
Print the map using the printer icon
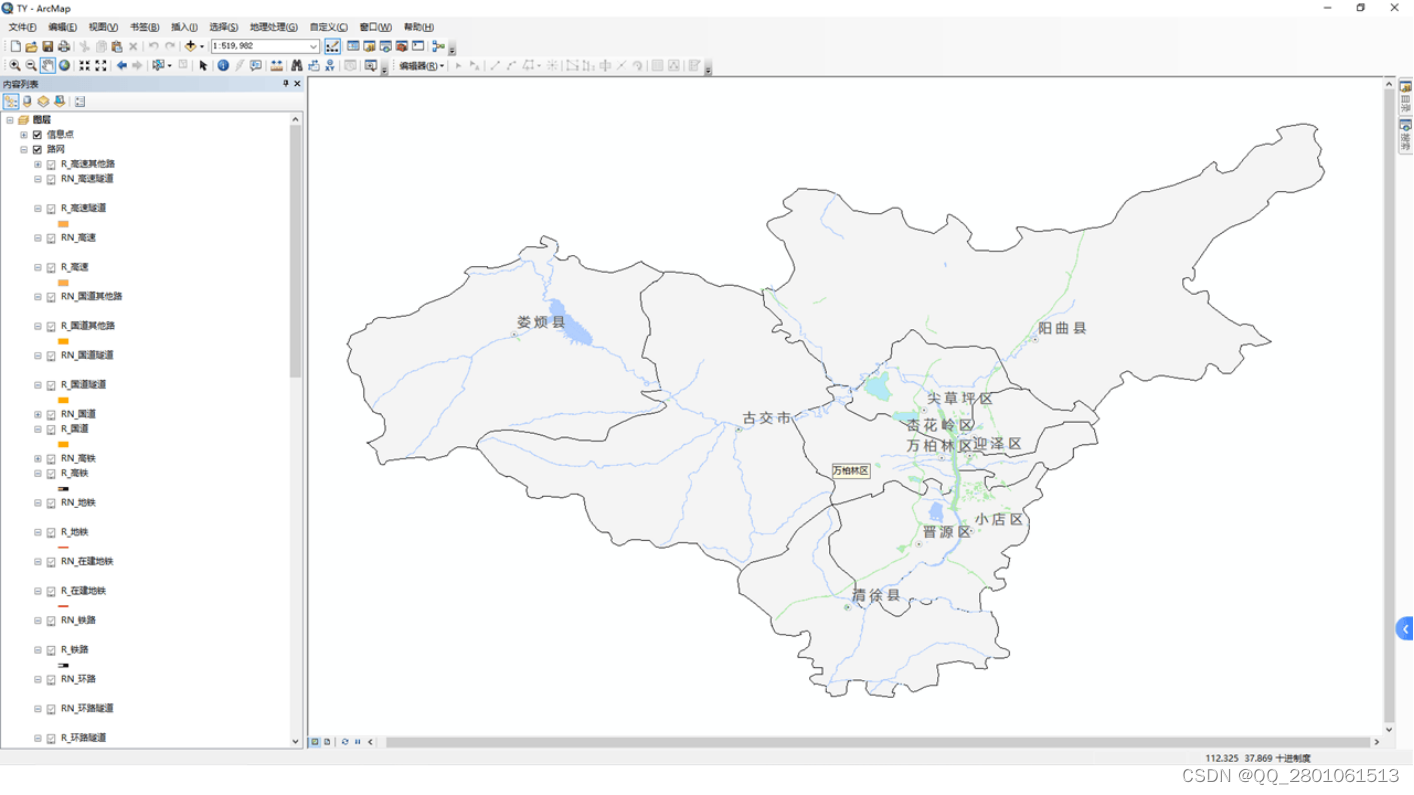point(63,46)
